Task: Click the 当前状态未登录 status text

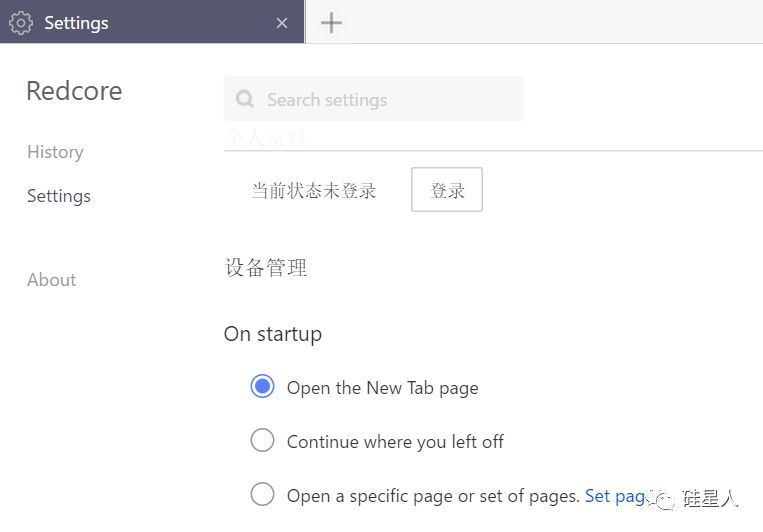Action: (314, 190)
